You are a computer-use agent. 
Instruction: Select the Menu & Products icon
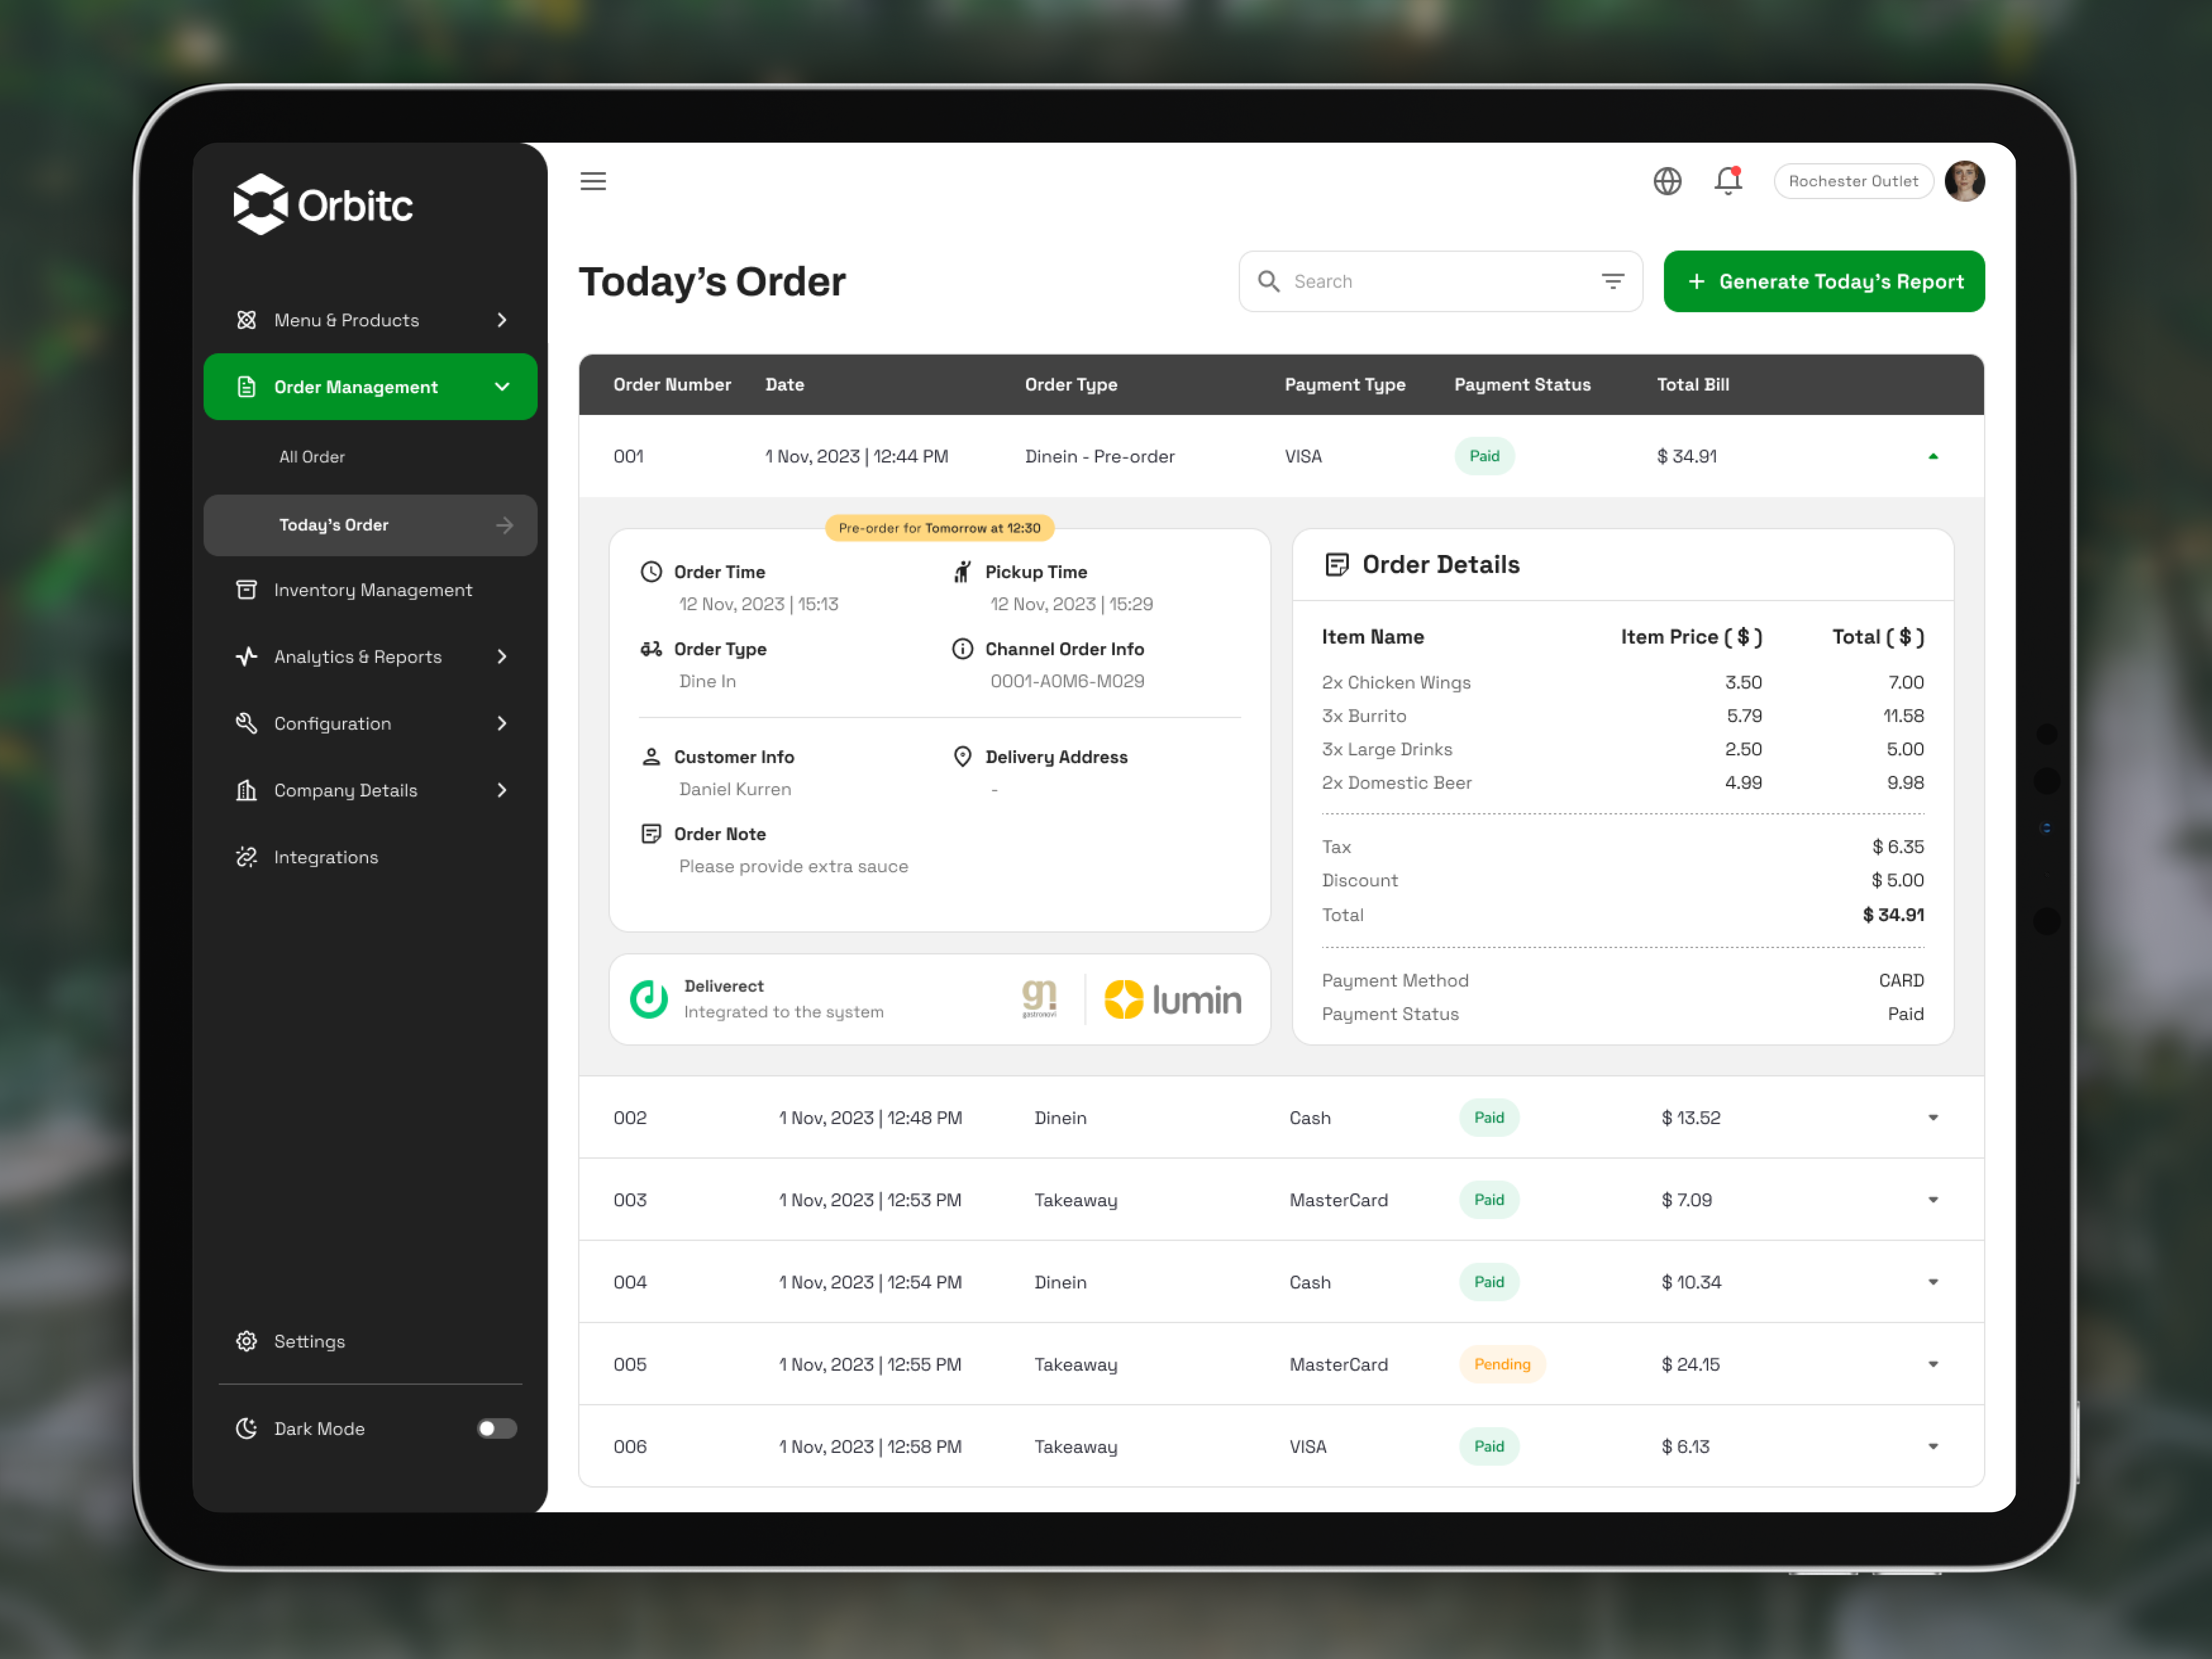pos(246,320)
